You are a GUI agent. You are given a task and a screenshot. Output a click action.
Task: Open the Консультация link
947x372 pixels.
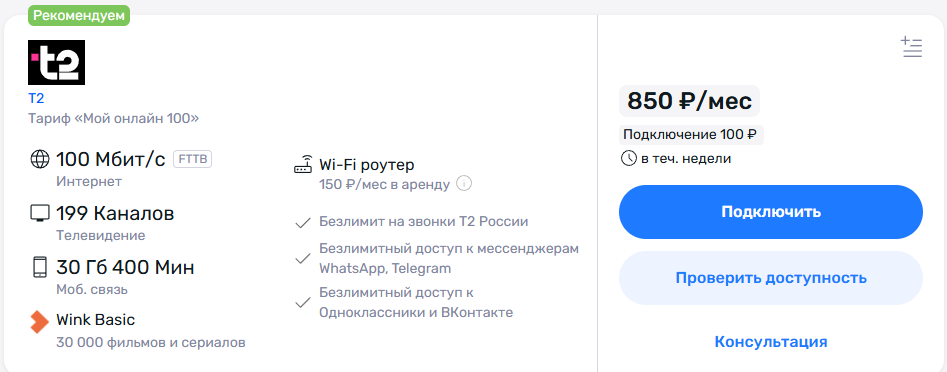coord(771,342)
